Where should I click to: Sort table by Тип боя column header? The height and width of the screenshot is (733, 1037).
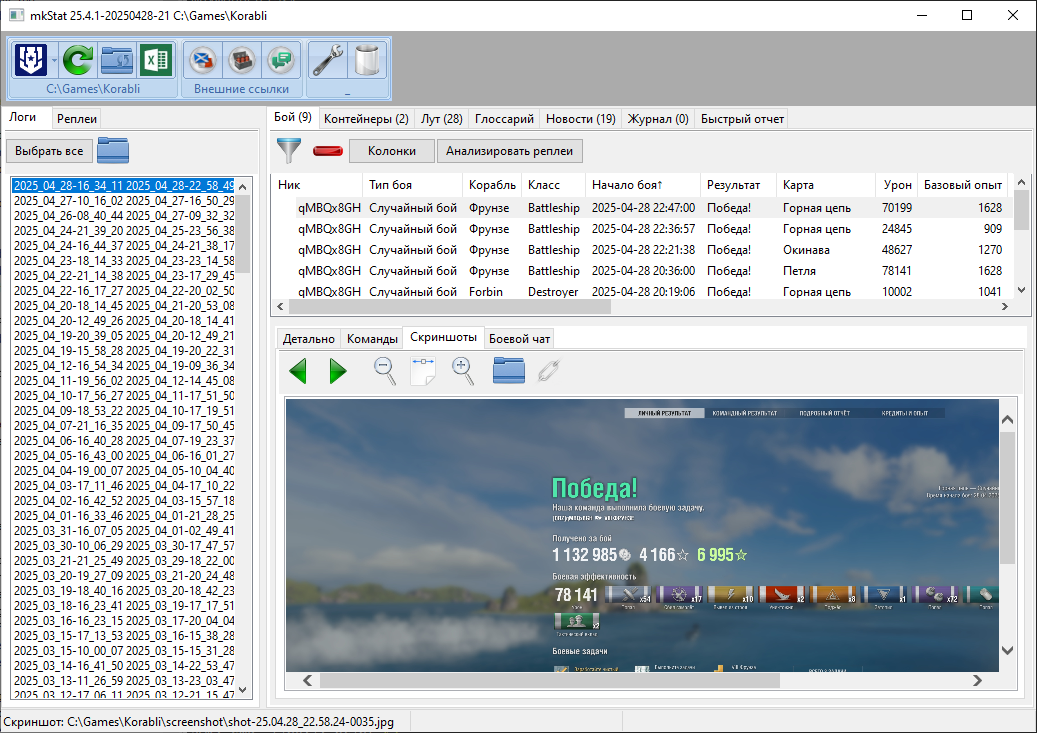[413, 185]
